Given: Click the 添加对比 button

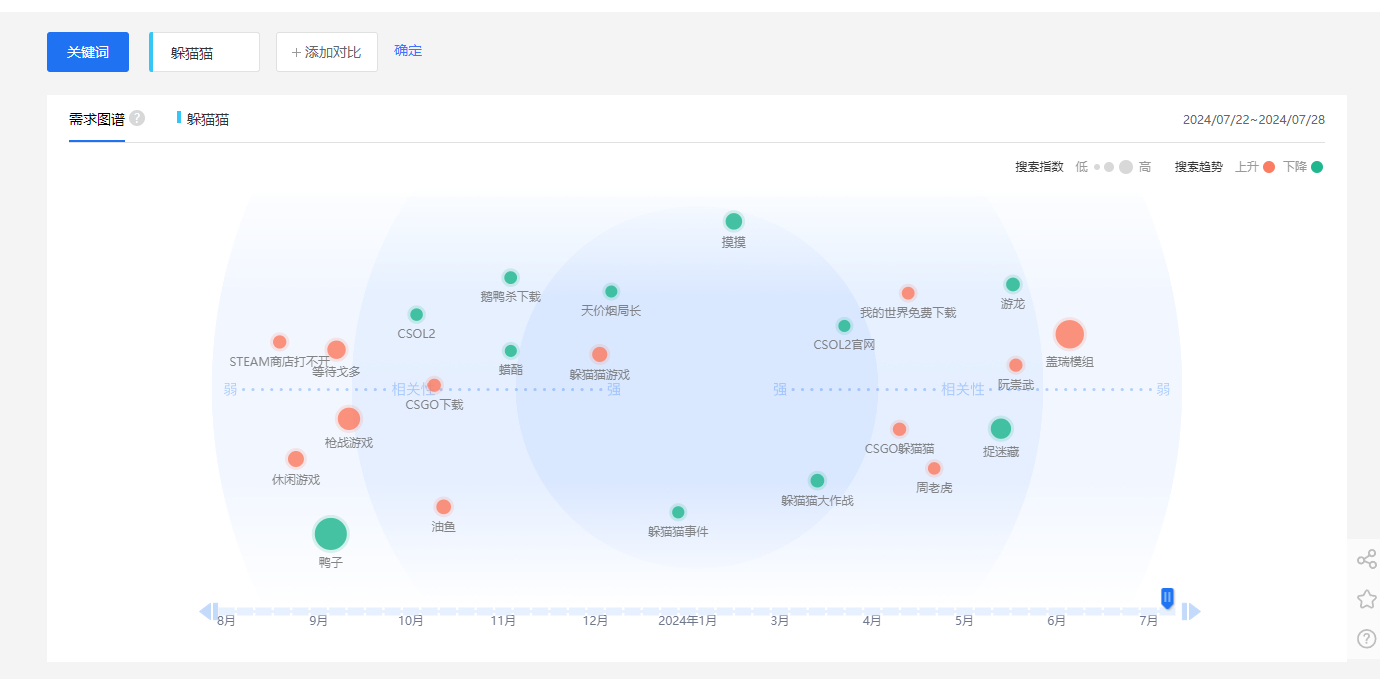Looking at the screenshot, I should 327,52.
